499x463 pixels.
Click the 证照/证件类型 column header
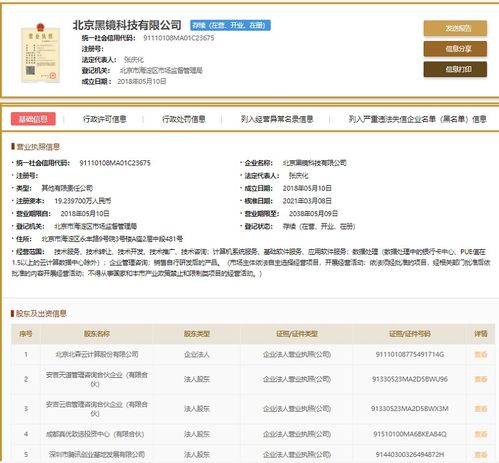pyautogui.click(x=297, y=334)
